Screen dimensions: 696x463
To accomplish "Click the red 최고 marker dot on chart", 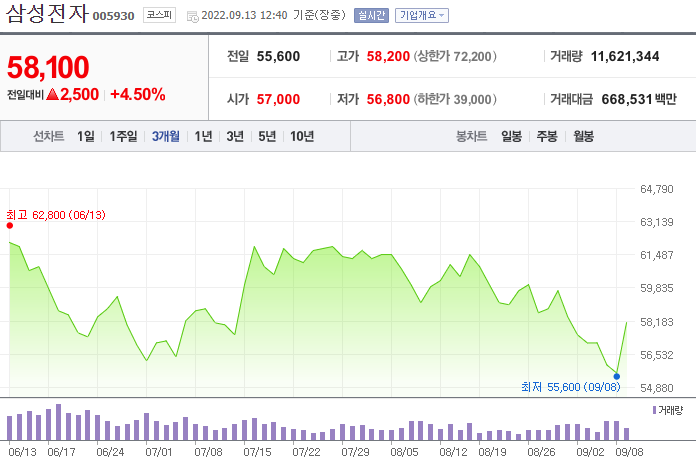I will (x=10, y=226).
